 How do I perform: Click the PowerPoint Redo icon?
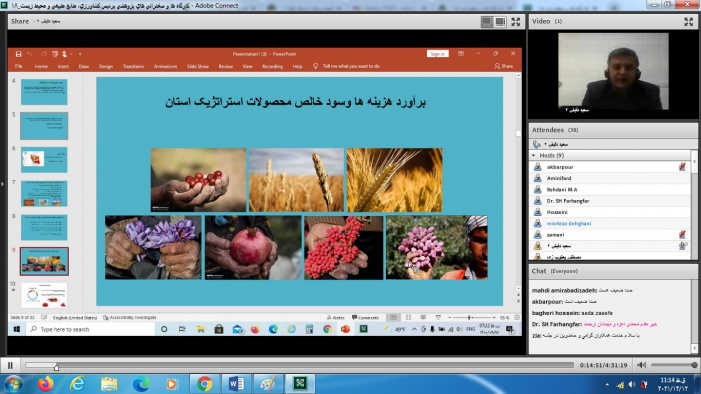(44, 54)
